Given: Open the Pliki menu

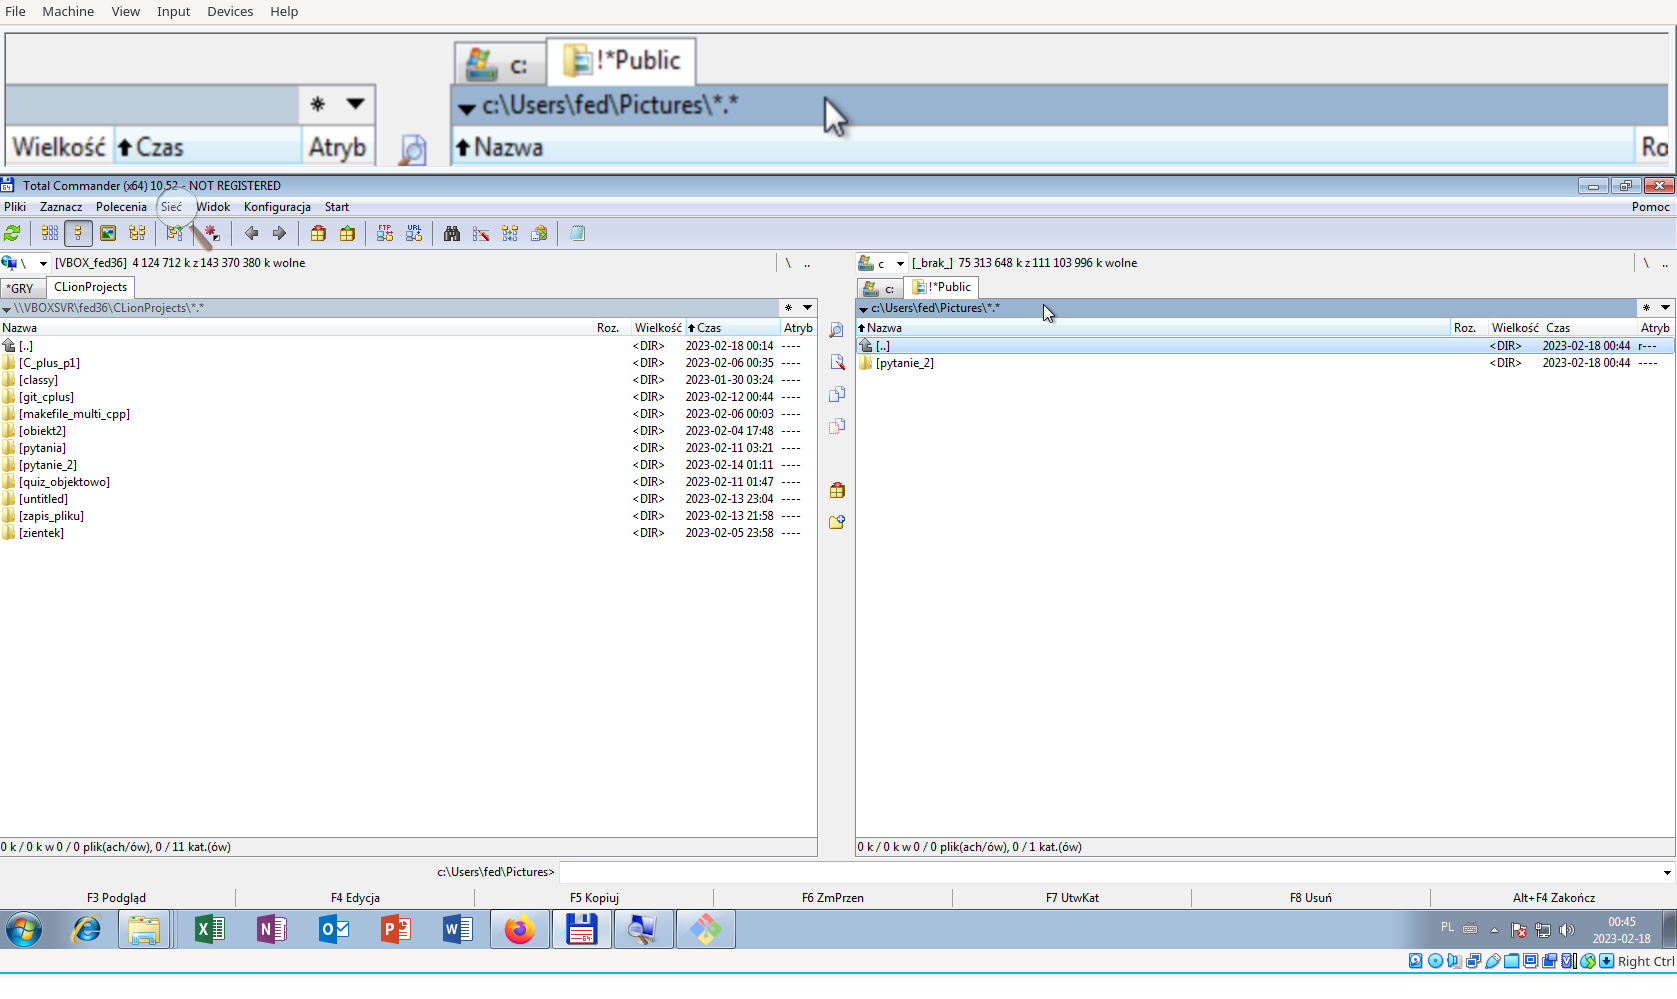Looking at the screenshot, I should click(15, 207).
